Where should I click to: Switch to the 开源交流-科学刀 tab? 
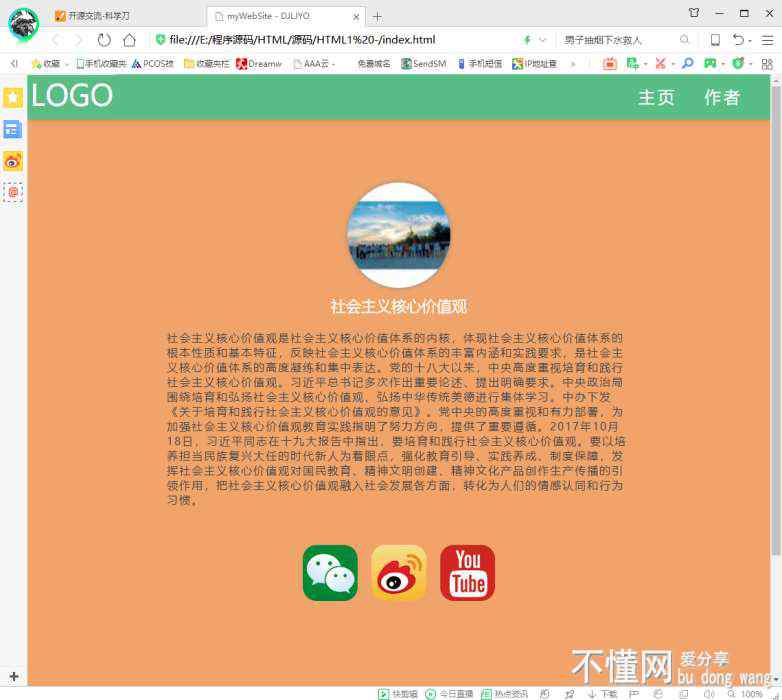[x=100, y=16]
